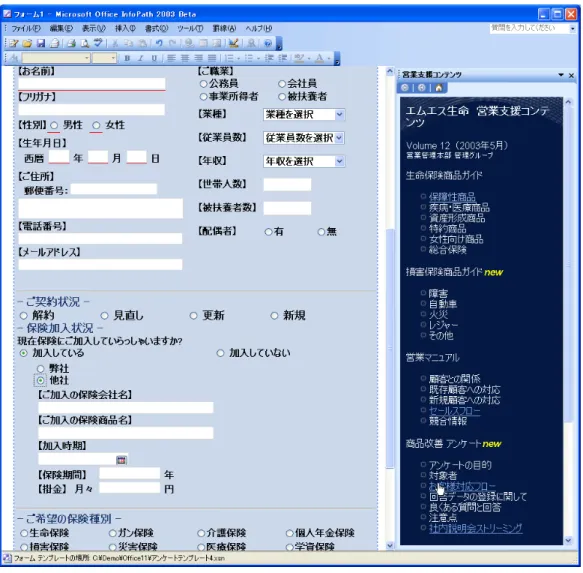Open the font size dropdown
The width and height of the screenshot is (583, 573).
(113, 58)
